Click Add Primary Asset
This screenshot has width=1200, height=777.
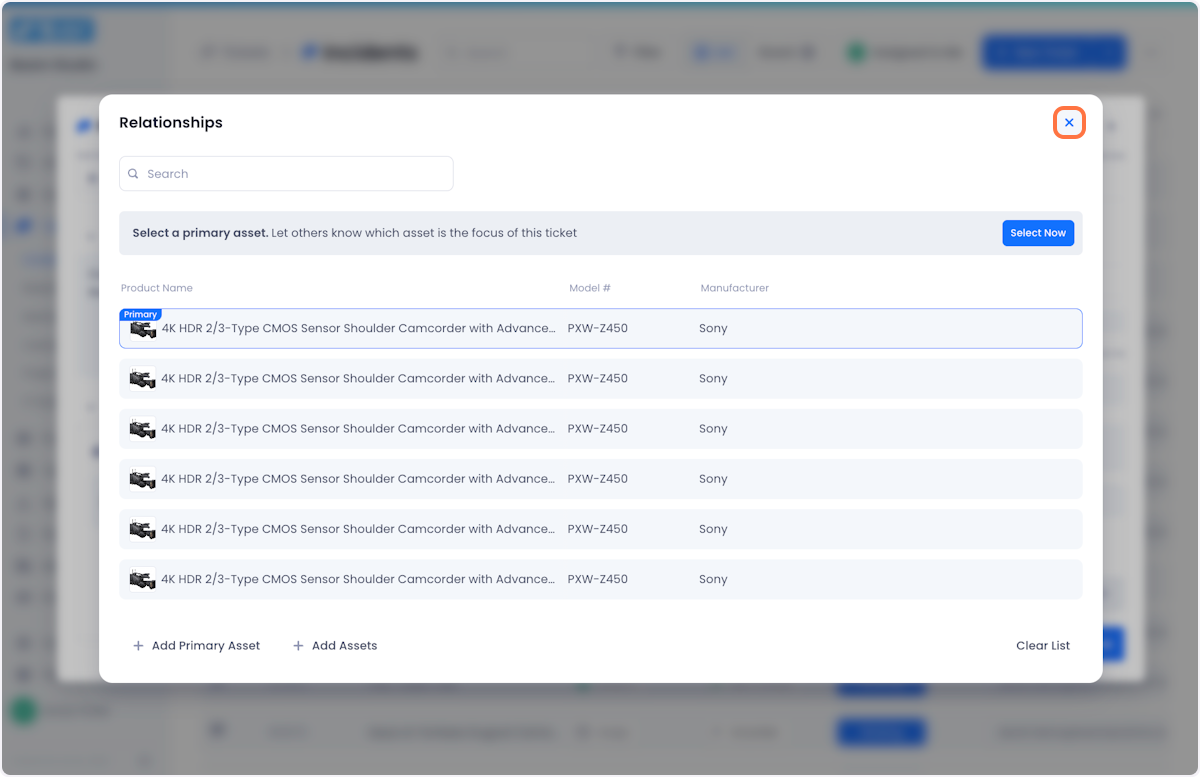coord(196,646)
